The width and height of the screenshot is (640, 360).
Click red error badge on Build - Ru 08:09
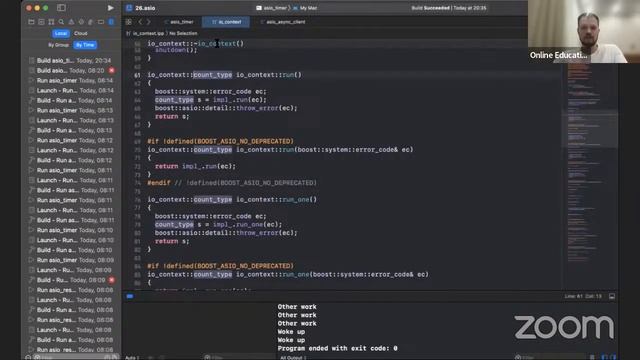tap(111, 280)
